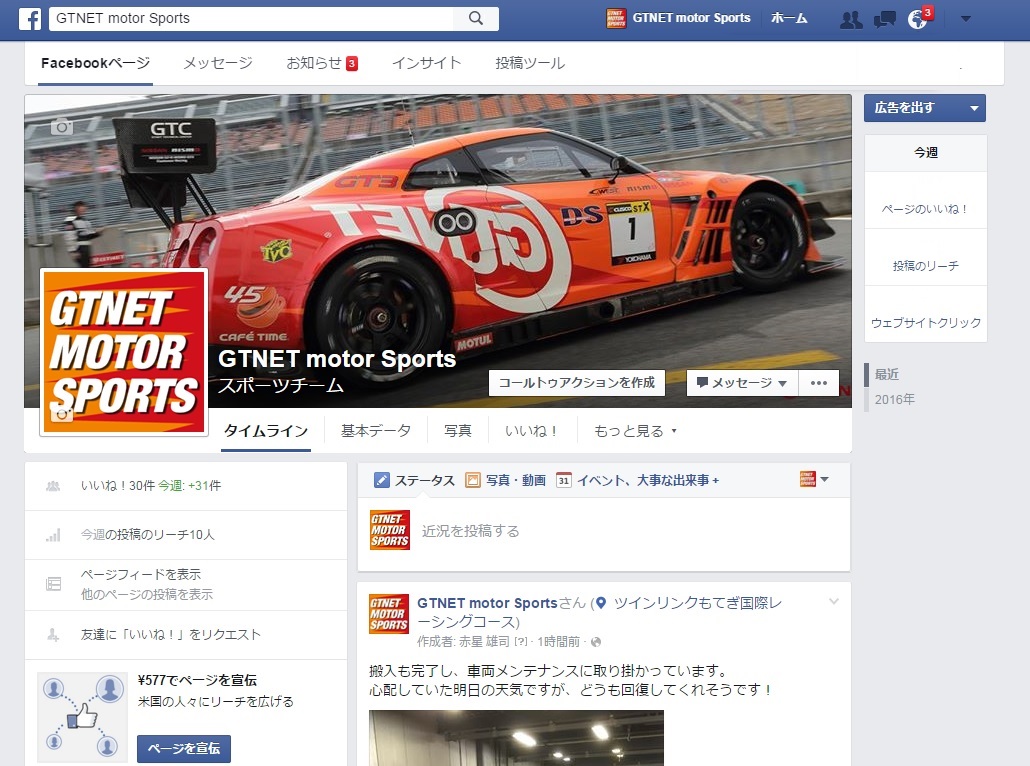1030x766 pixels.
Task: Switch to Facebookページ tab
Action: pyautogui.click(x=95, y=63)
